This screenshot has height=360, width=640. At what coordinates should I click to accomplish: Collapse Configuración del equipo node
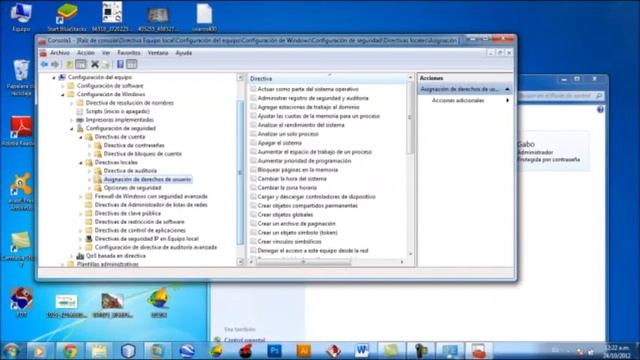tap(54, 78)
